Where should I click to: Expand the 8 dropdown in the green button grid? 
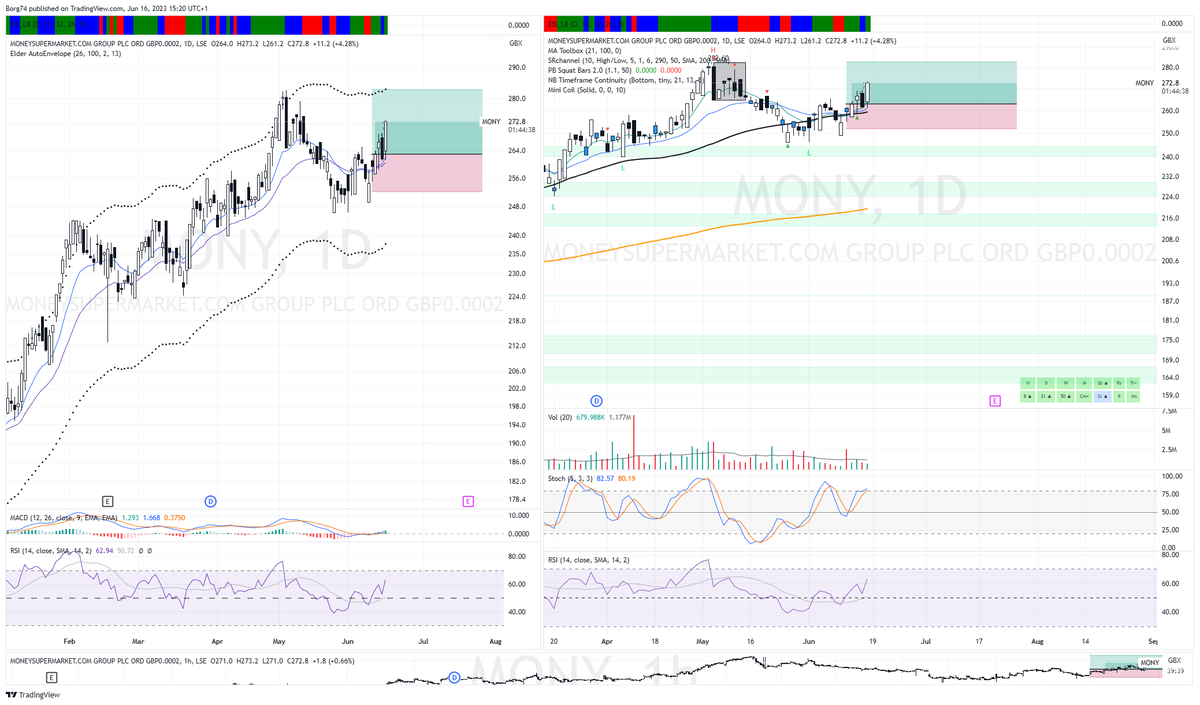[1028, 395]
